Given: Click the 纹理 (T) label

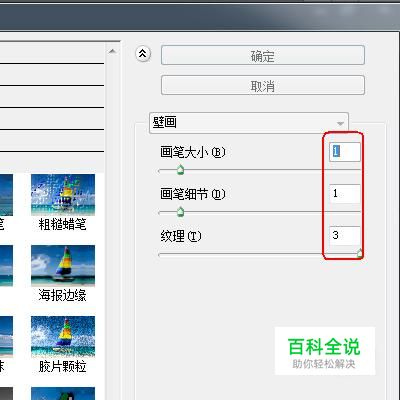Looking at the screenshot, I should pos(181,236).
